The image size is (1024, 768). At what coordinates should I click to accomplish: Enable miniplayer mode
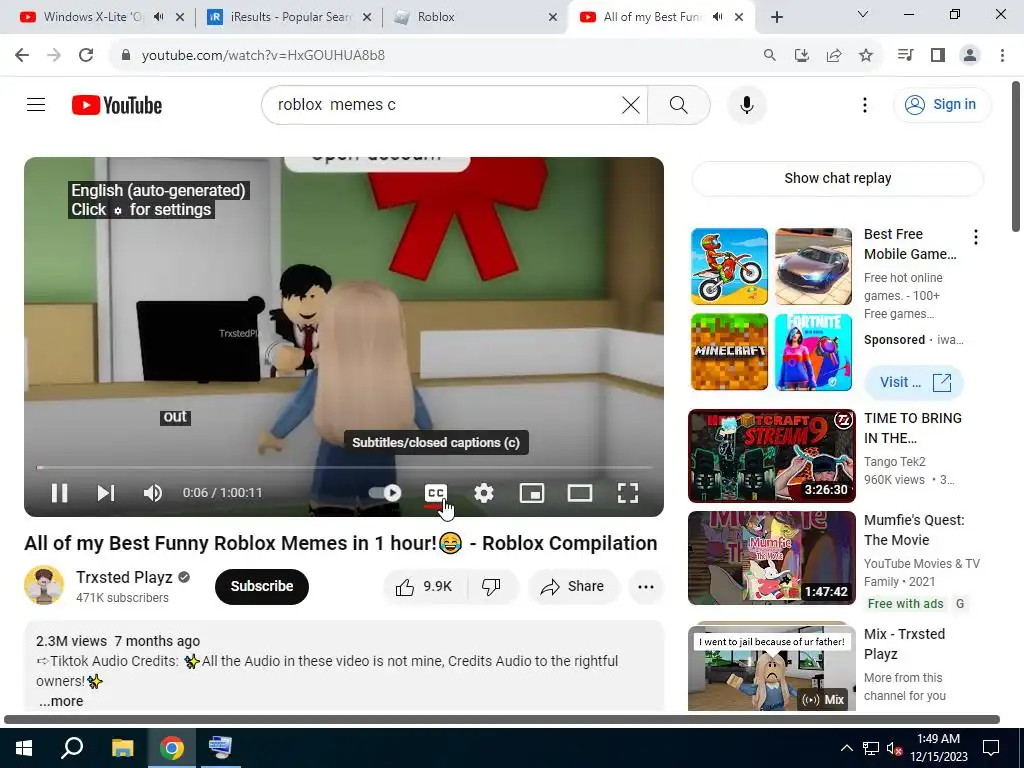tap(532, 493)
